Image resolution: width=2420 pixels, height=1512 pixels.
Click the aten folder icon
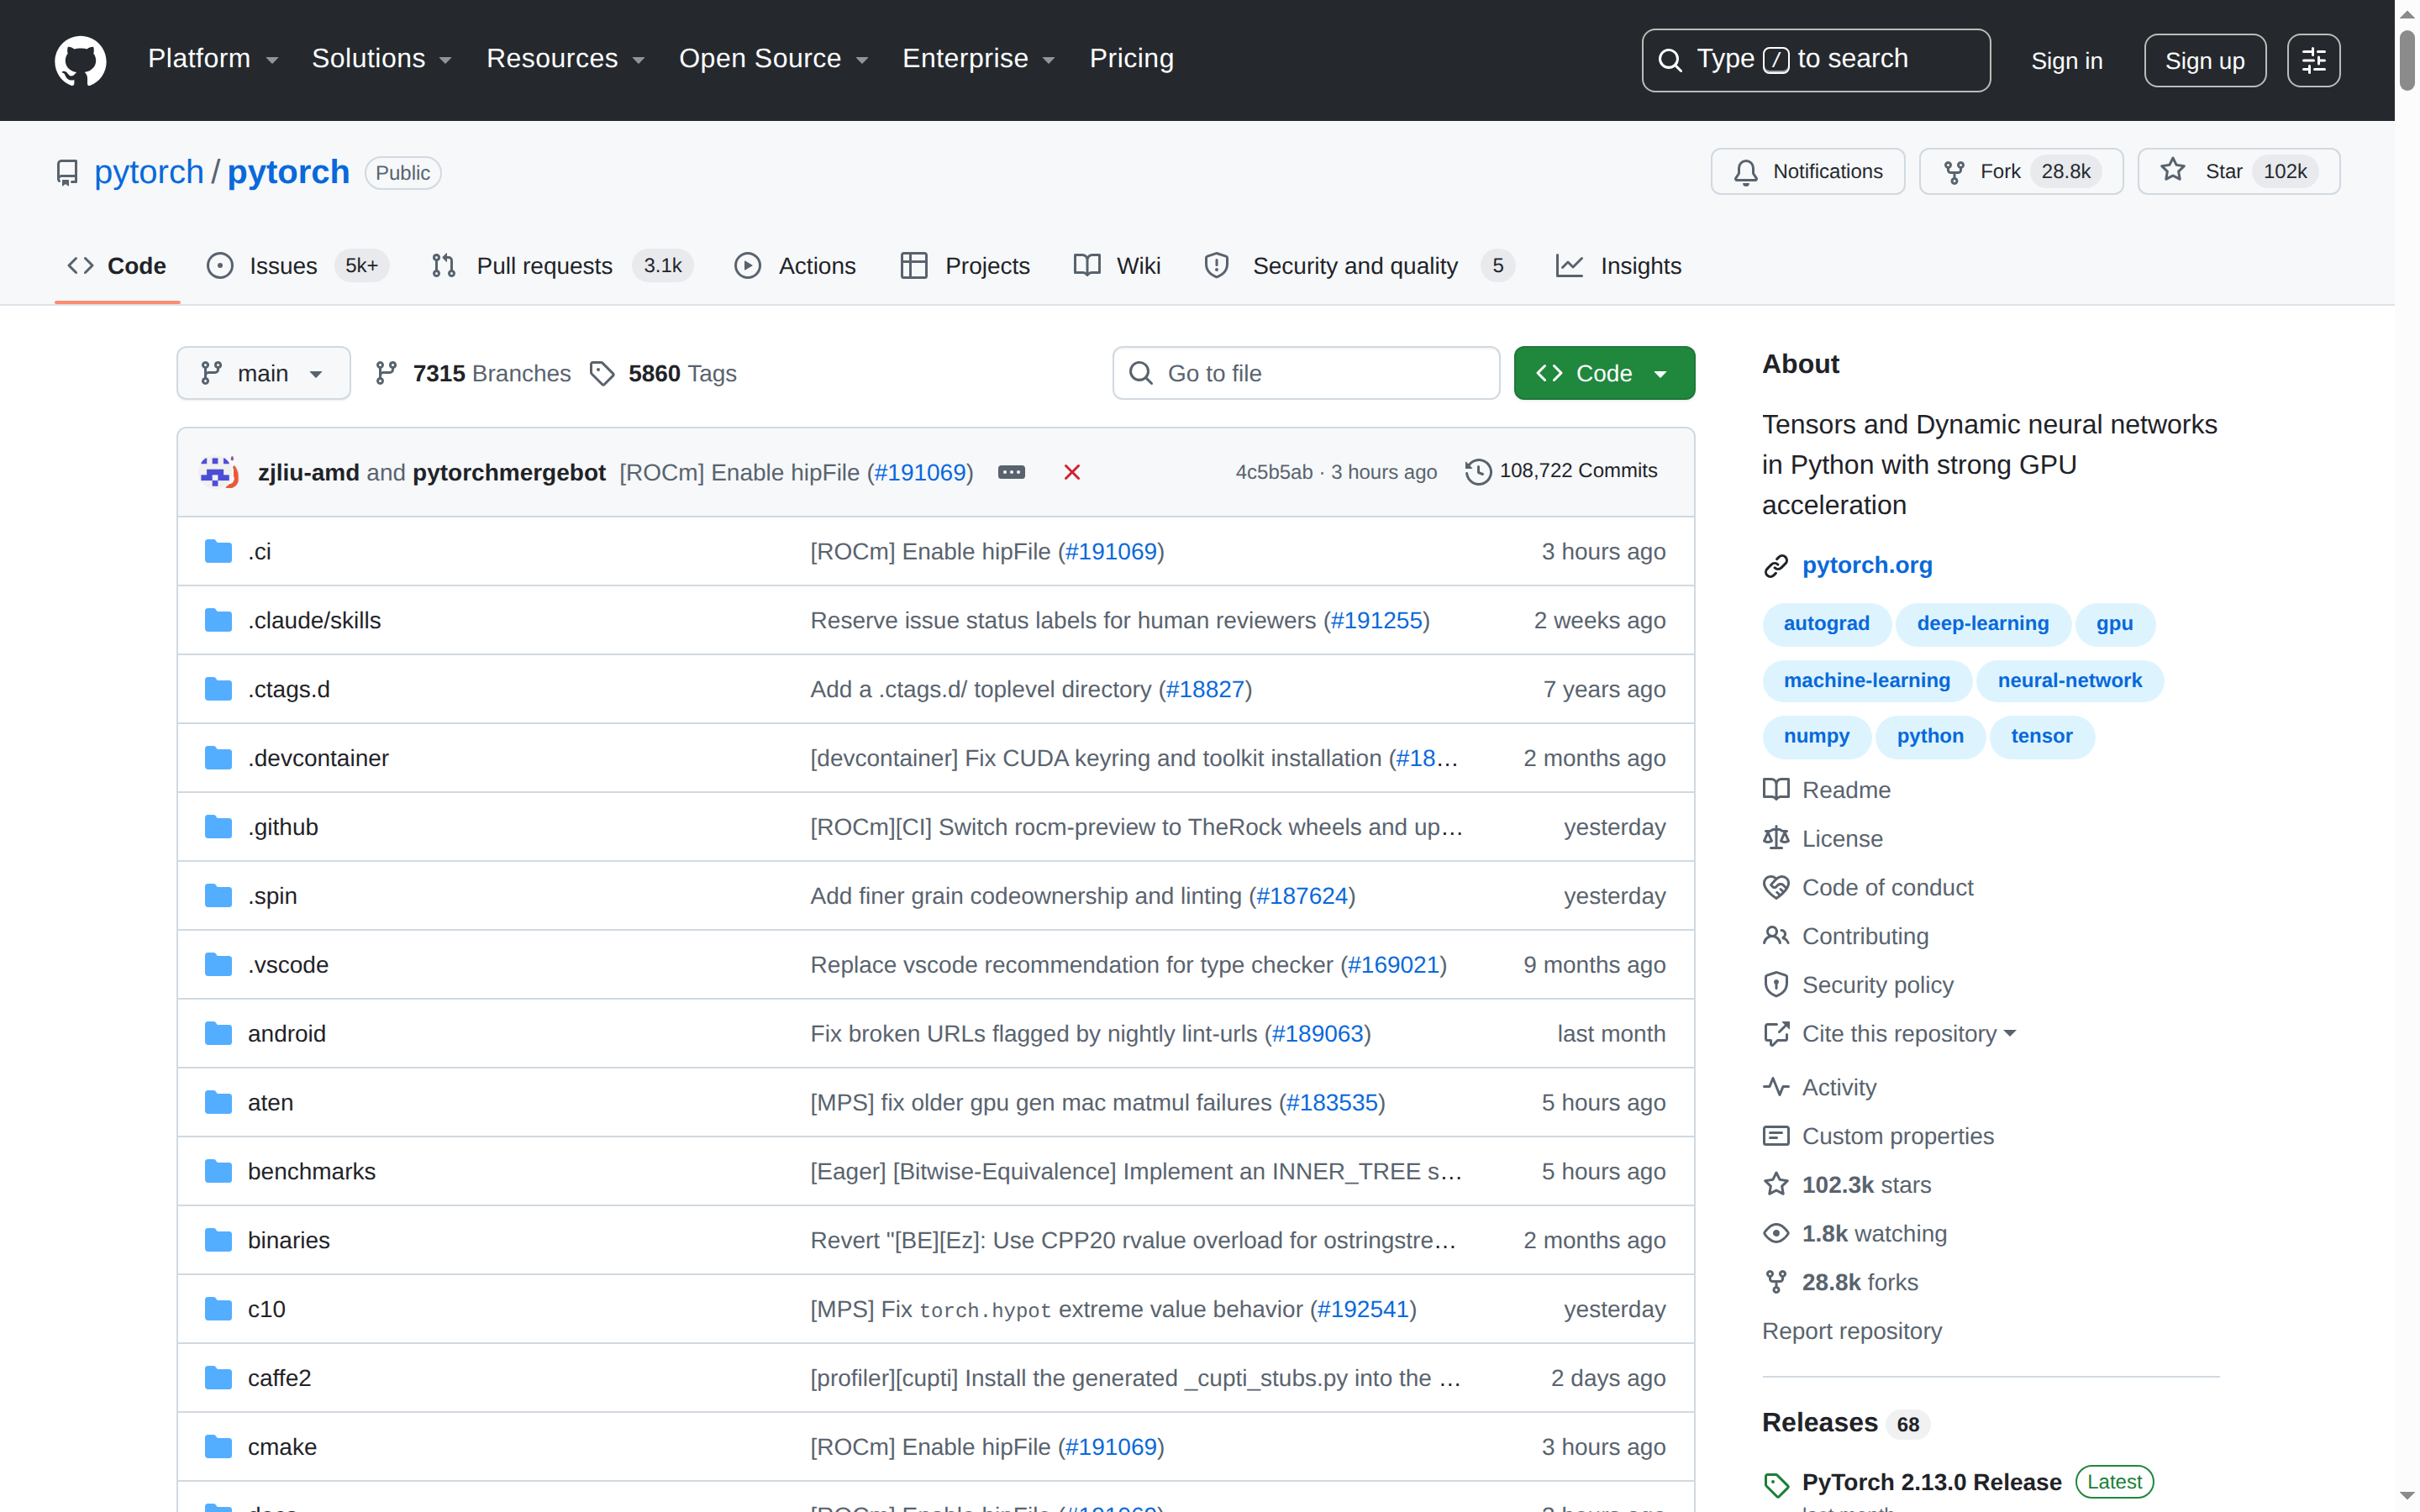tap(218, 1102)
